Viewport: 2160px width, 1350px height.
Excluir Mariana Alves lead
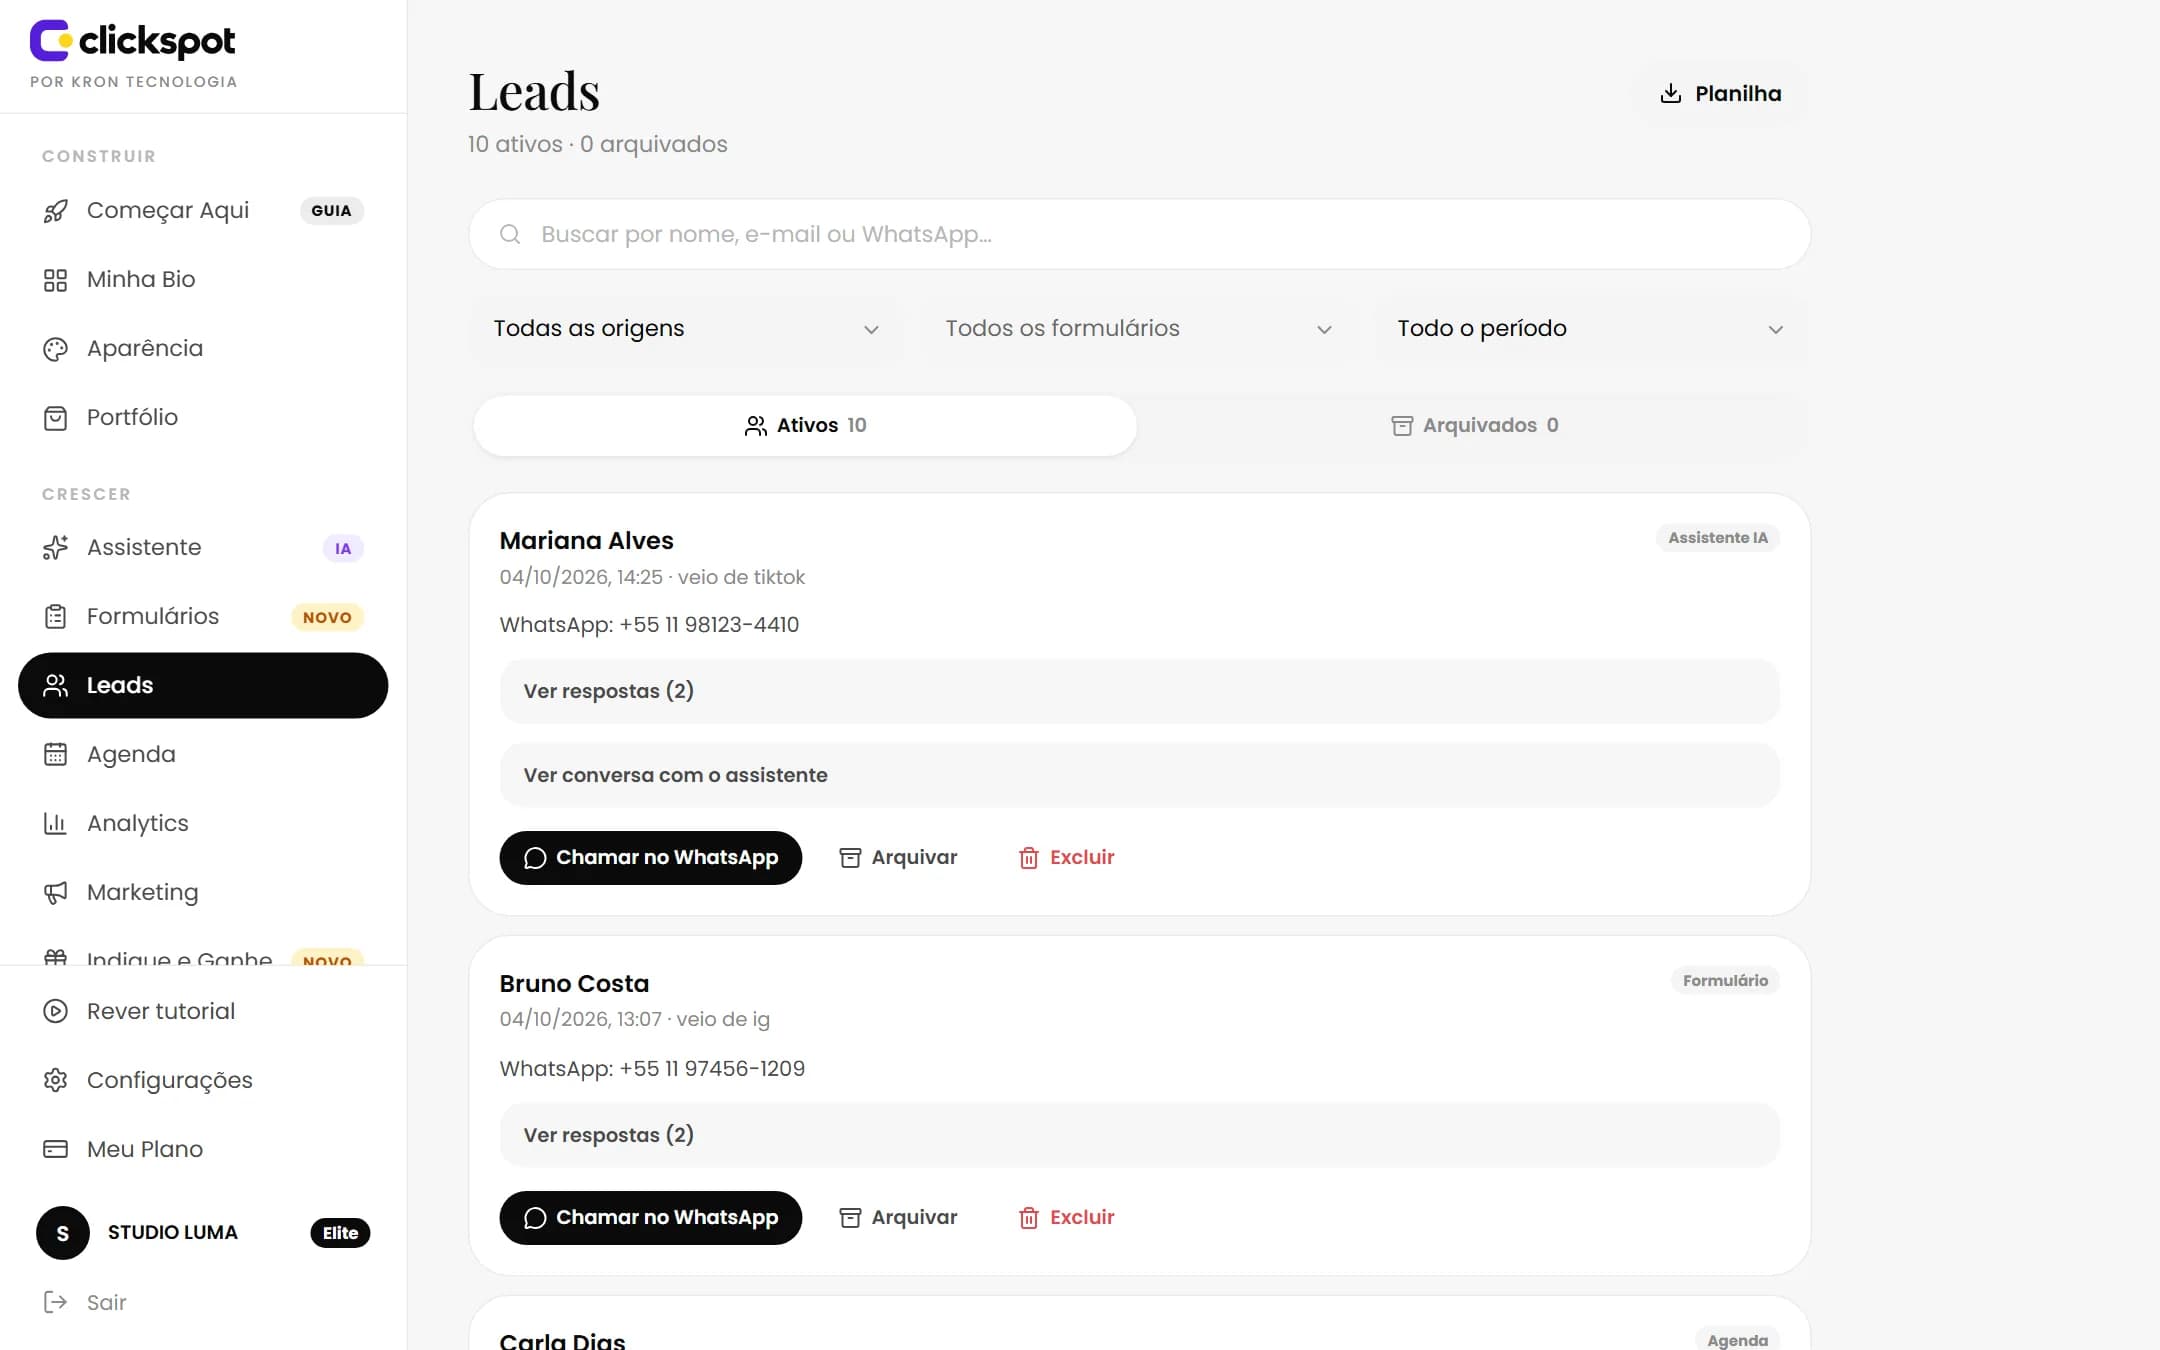(x=1067, y=858)
